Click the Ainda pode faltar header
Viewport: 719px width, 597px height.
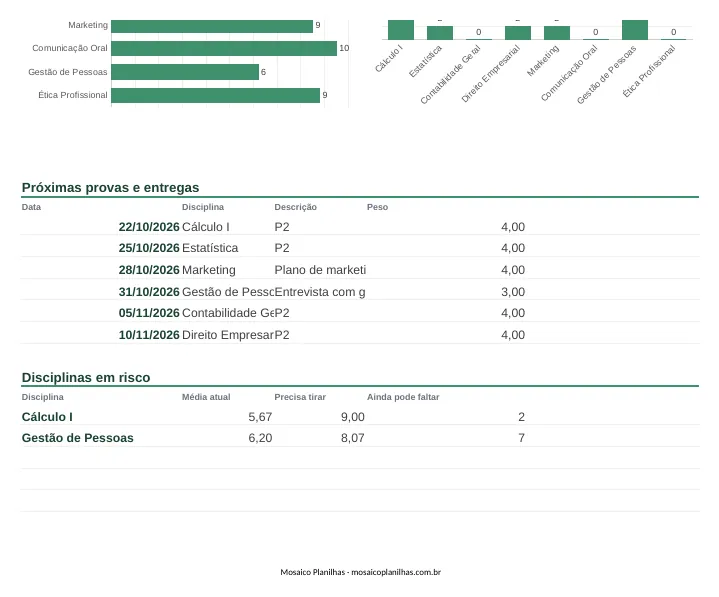click(403, 397)
